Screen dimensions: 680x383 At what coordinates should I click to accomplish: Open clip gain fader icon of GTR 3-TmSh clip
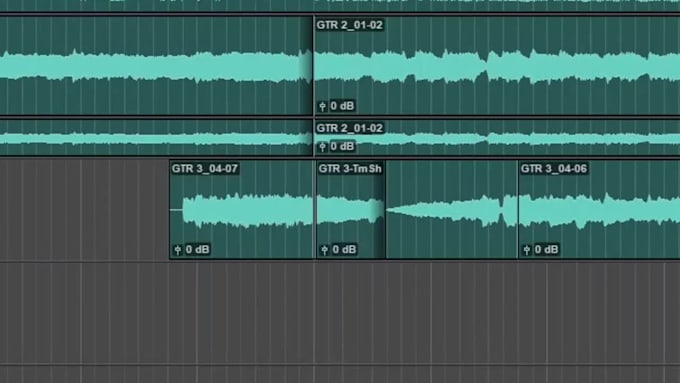pyautogui.click(x=324, y=250)
